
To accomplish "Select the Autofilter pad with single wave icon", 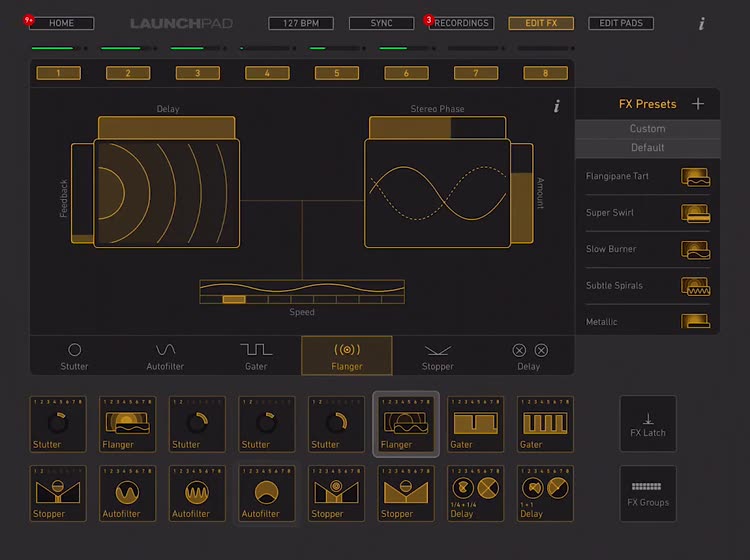I will (x=127, y=494).
